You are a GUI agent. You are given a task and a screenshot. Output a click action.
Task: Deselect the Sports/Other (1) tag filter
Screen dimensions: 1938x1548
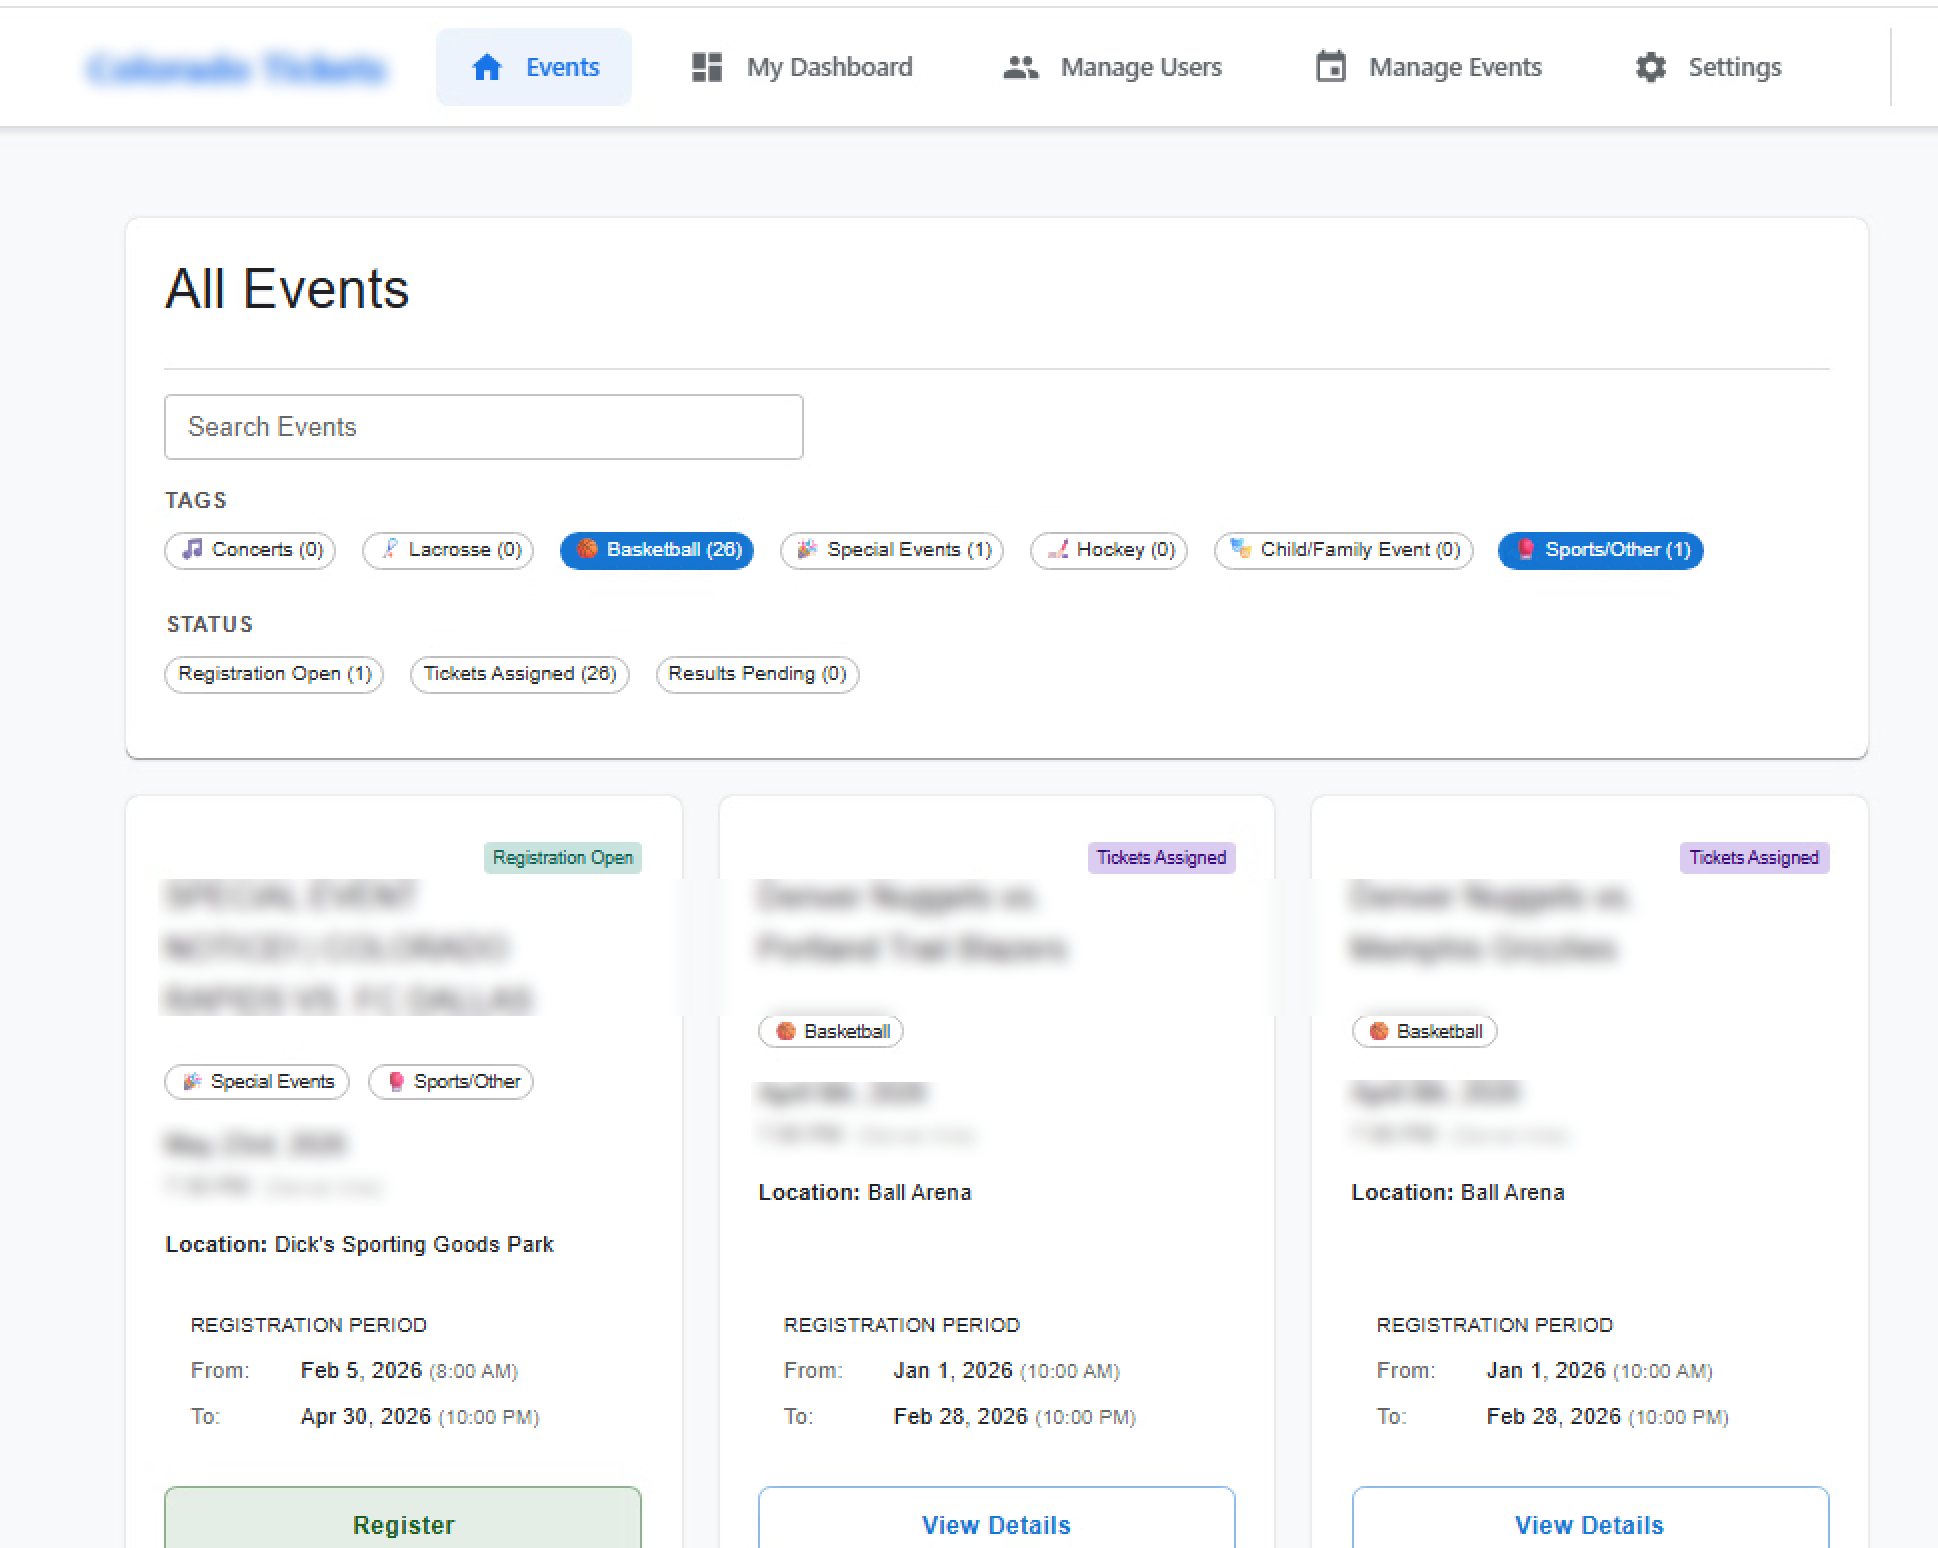[x=1600, y=550]
